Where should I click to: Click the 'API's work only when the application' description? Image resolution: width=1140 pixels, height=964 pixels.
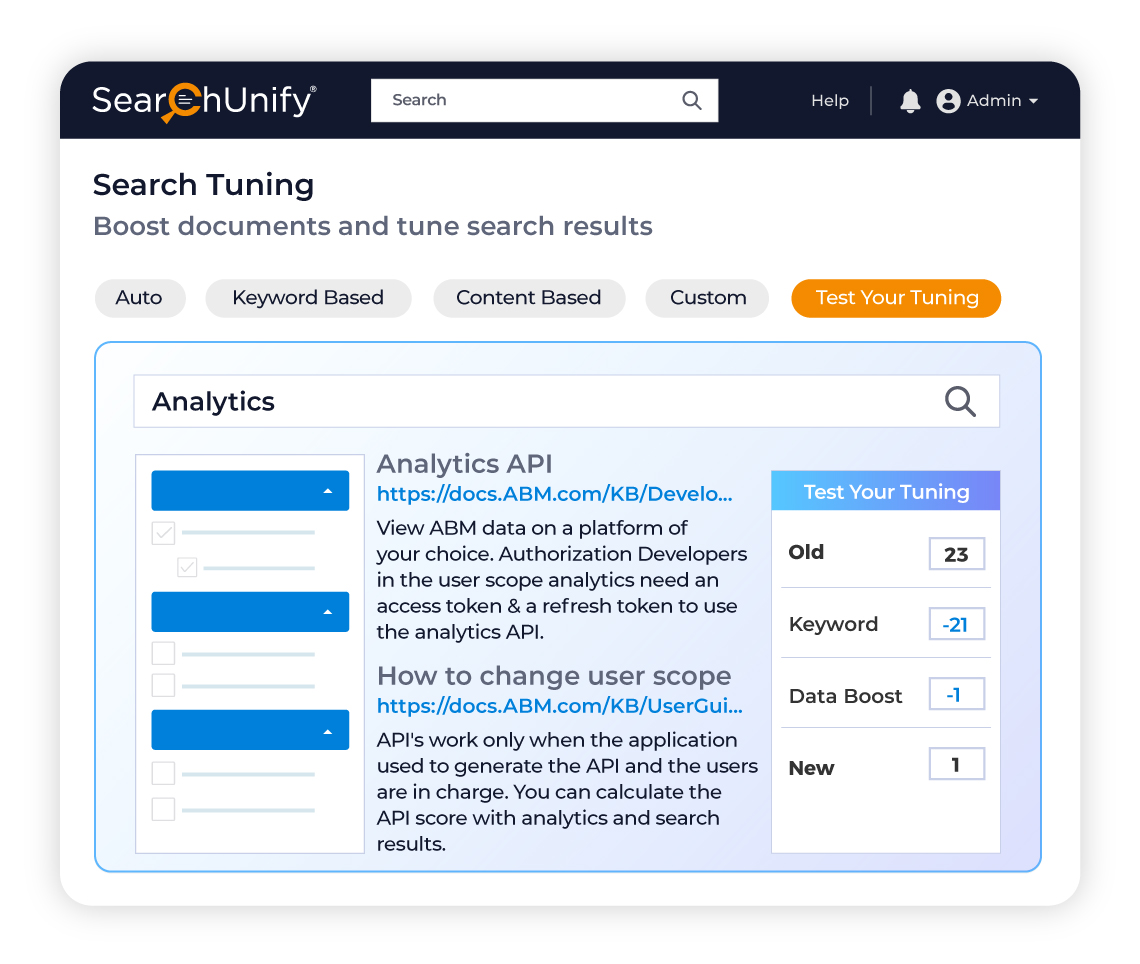567,792
